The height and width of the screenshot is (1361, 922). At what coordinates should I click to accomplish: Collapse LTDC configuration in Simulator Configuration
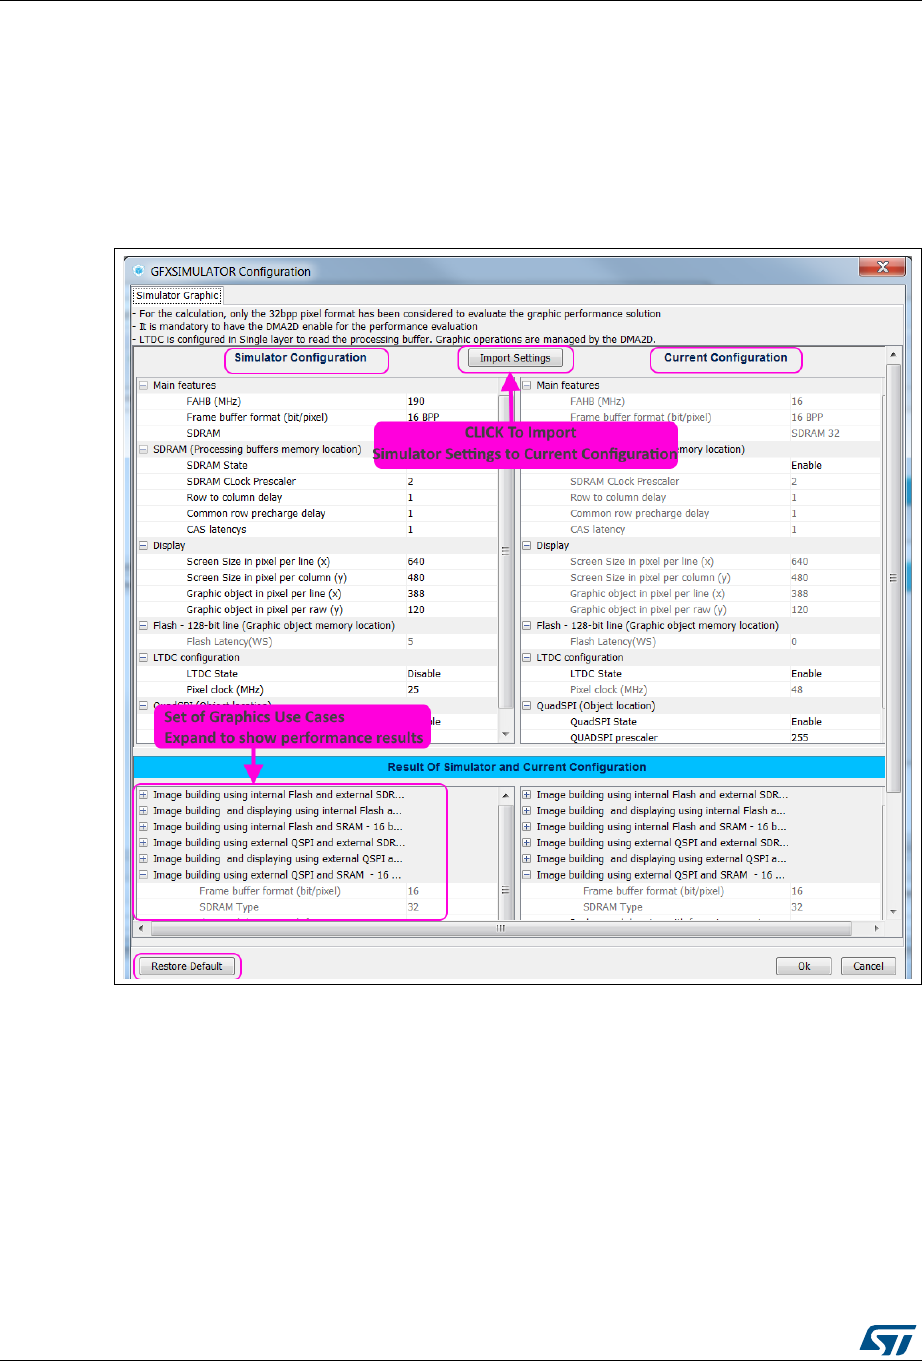pyautogui.click(x=143, y=657)
